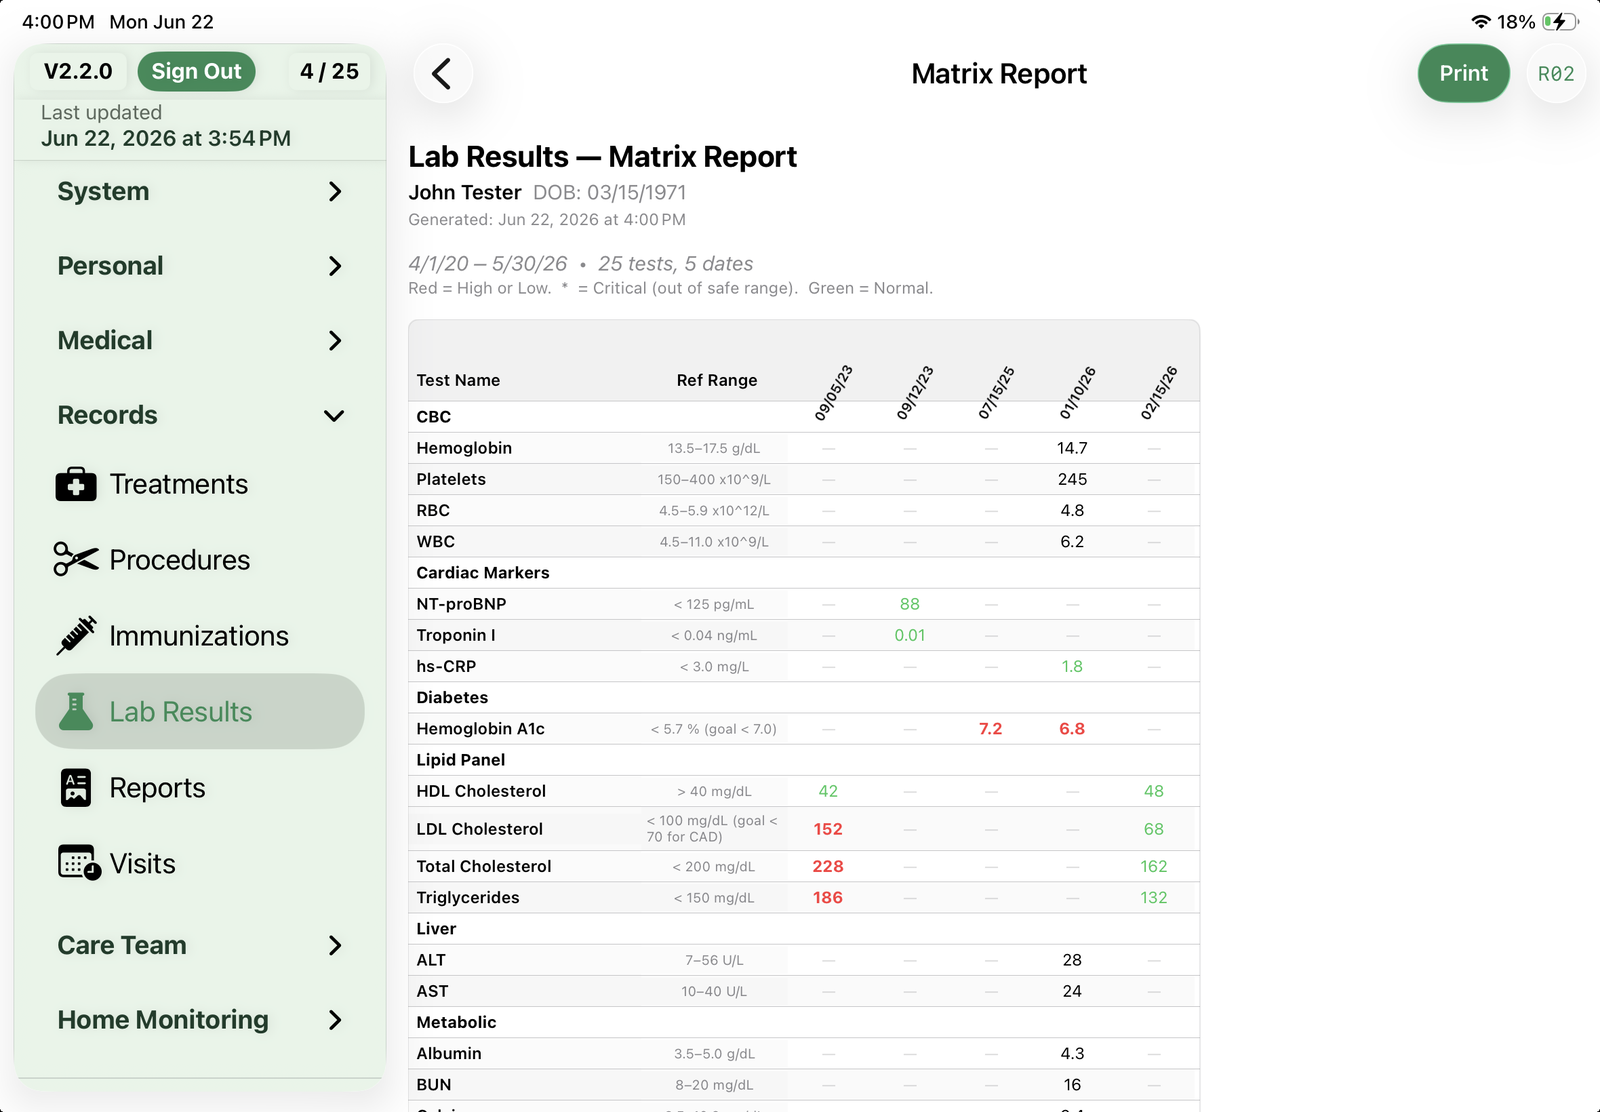
Task: Click the AST value 24
Action: pyautogui.click(x=1072, y=991)
